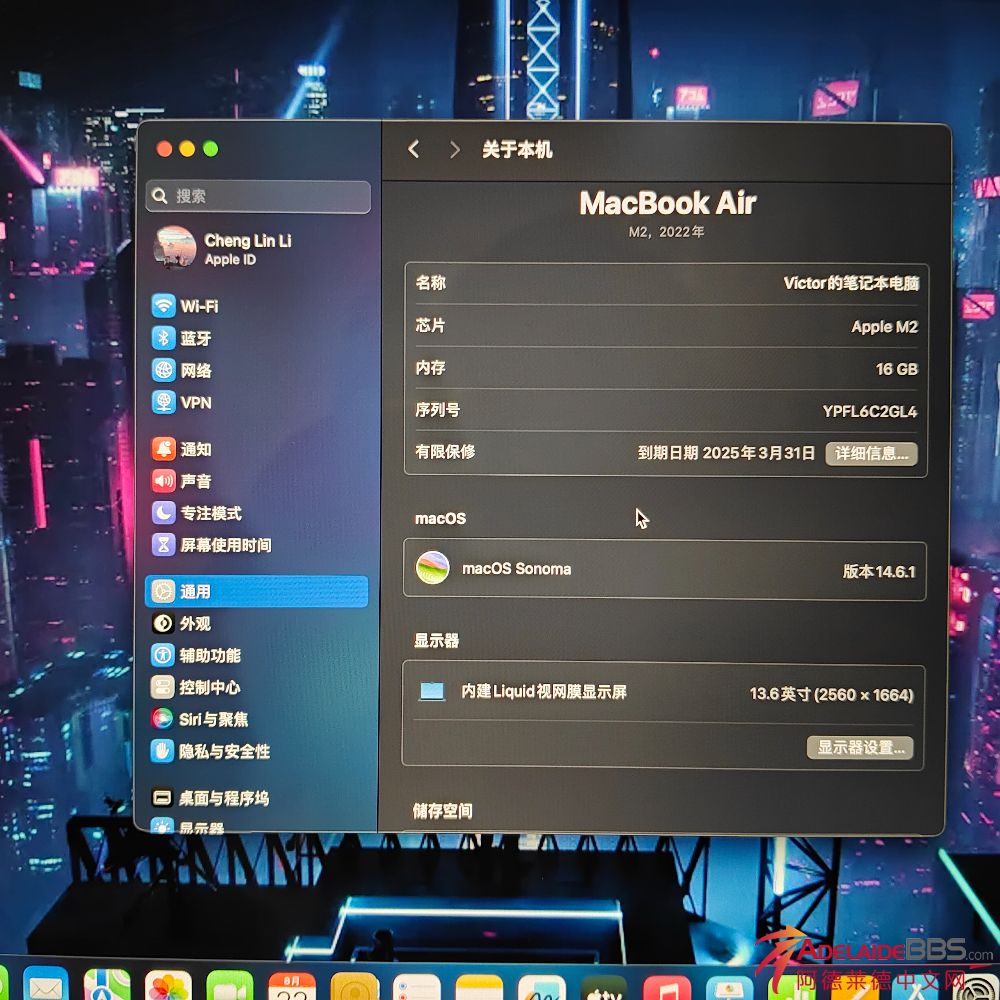Go forward with the right chevron
The width and height of the screenshot is (1000, 1000).
454,150
